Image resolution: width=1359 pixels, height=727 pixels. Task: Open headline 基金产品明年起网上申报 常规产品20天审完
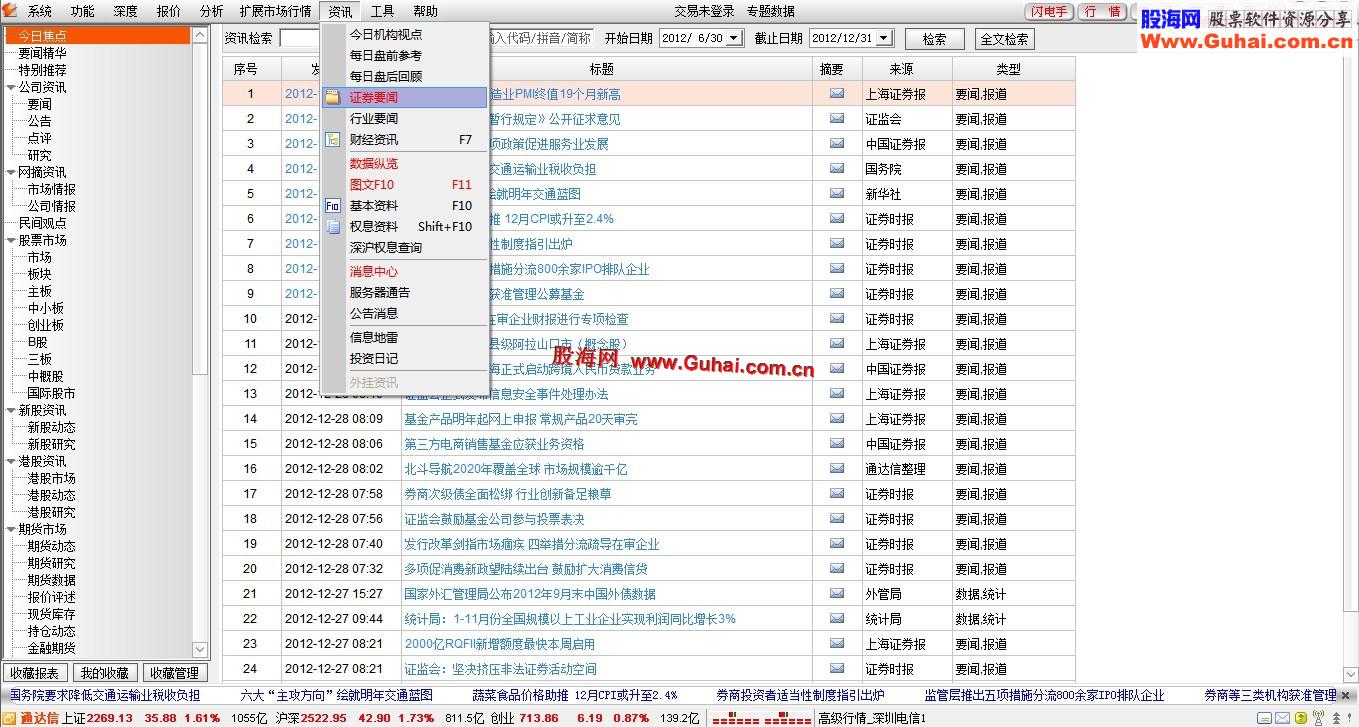[520, 419]
